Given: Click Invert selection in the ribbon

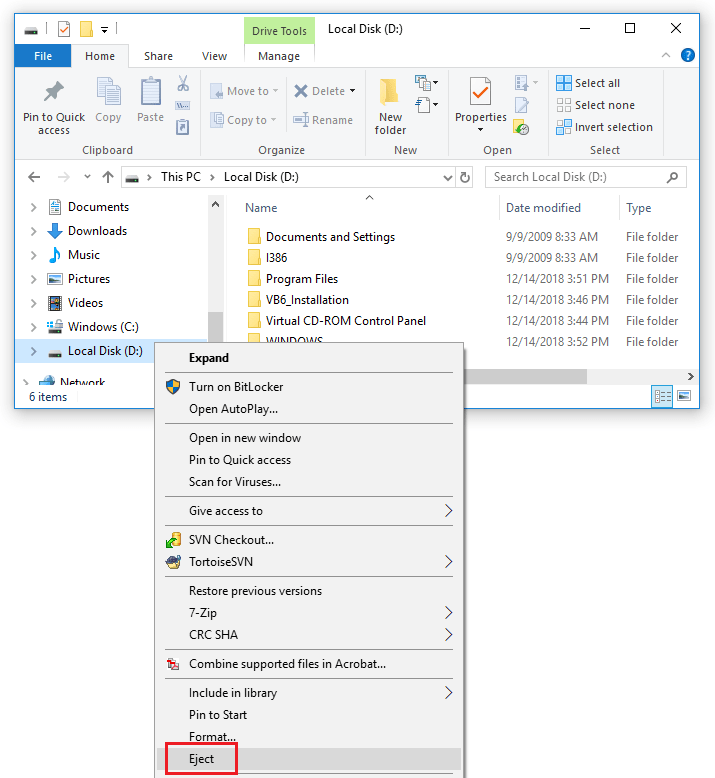Looking at the screenshot, I should pyautogui.click(x=604, y=127).
